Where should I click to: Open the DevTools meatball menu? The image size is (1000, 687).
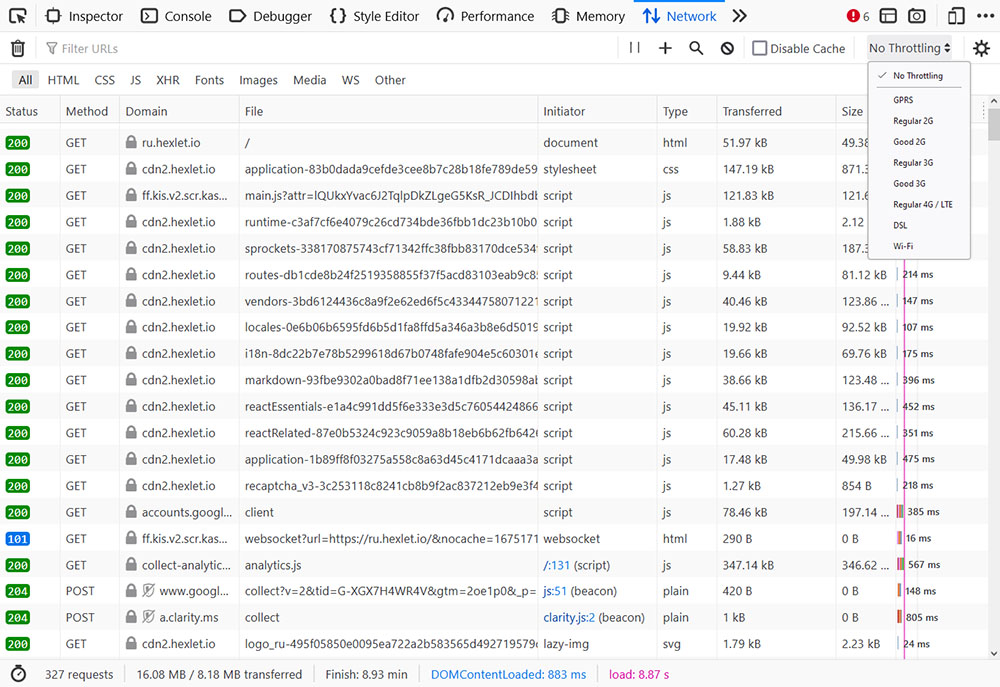pyautogui.click(x=985, y=16)
